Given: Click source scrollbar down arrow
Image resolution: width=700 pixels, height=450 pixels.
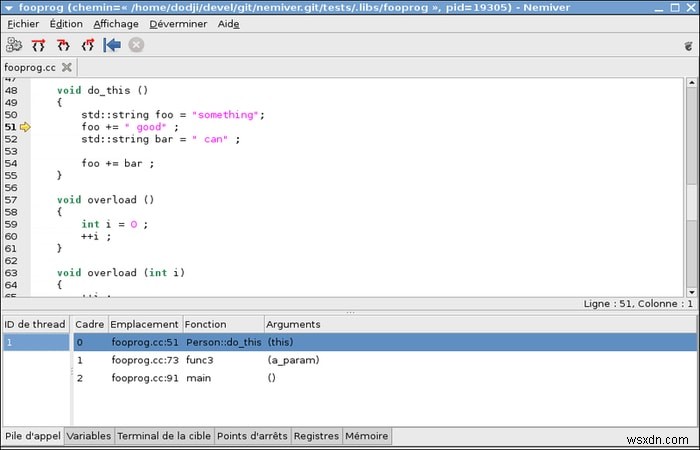Looking at the screenshot, I should tap(692, 292).
